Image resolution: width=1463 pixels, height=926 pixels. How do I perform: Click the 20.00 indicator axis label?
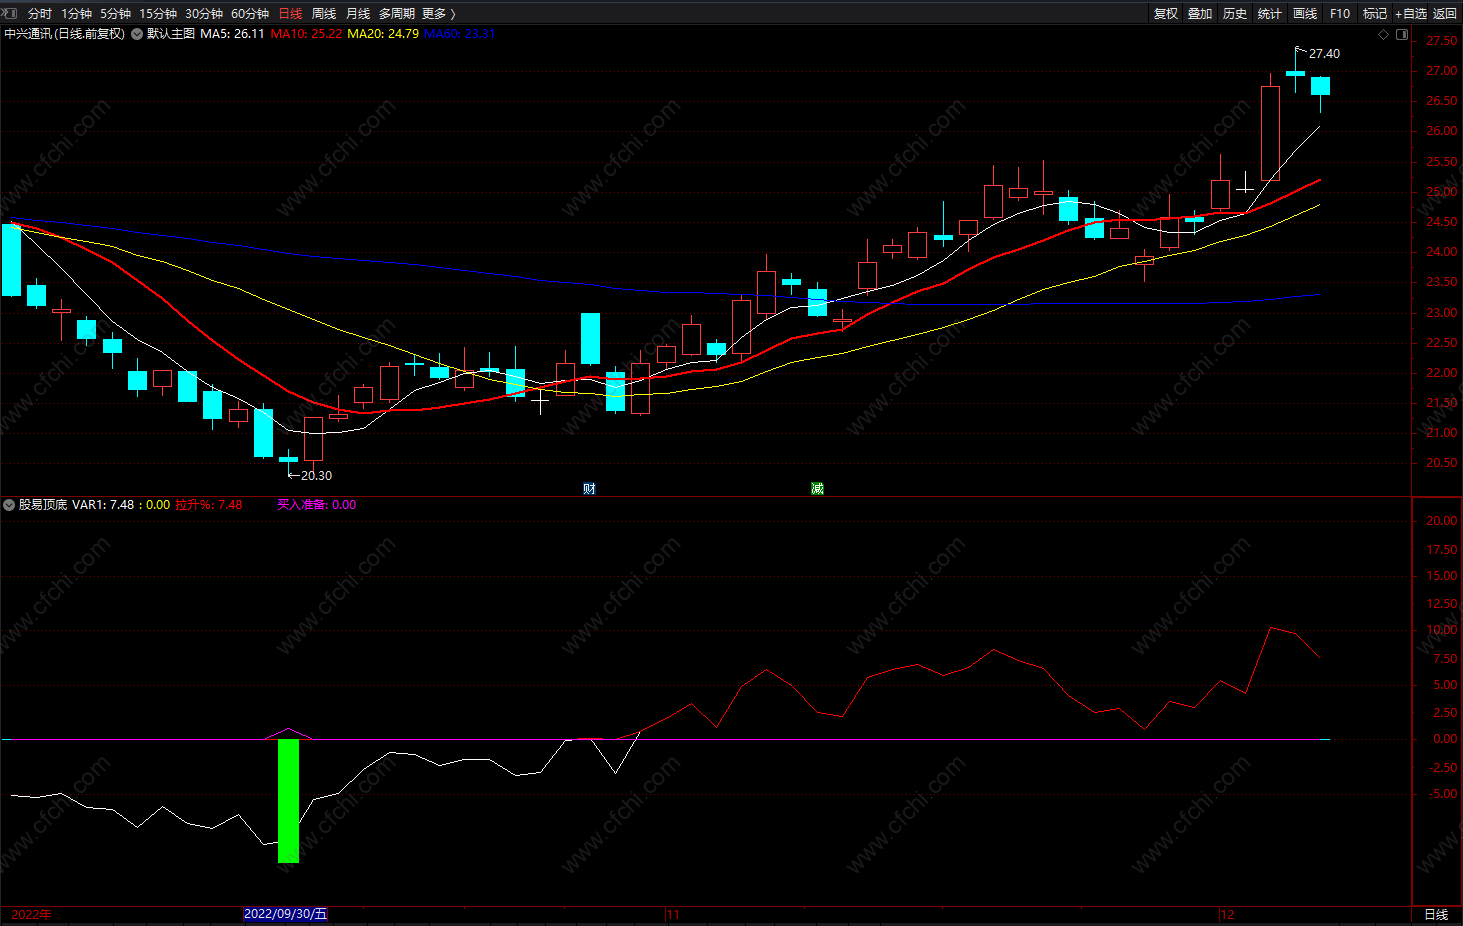point(1442,521)
